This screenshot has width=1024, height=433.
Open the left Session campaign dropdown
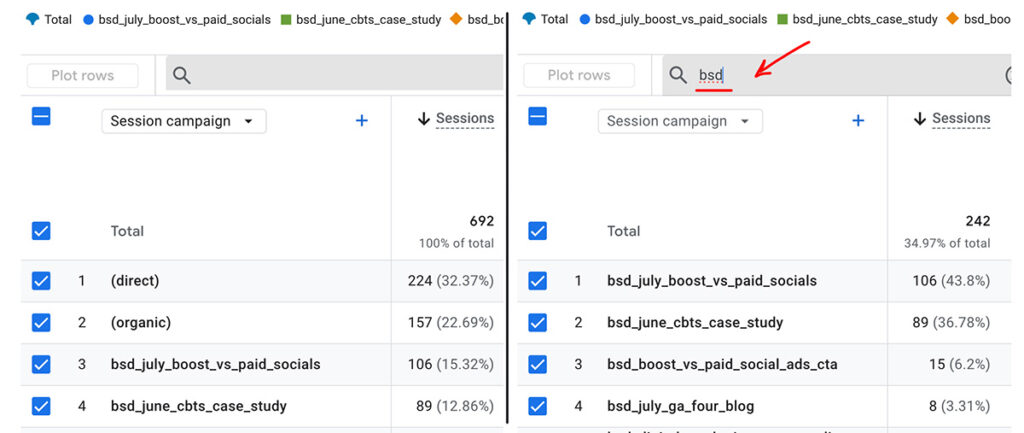pyautogui.click(x=184, y=121)
